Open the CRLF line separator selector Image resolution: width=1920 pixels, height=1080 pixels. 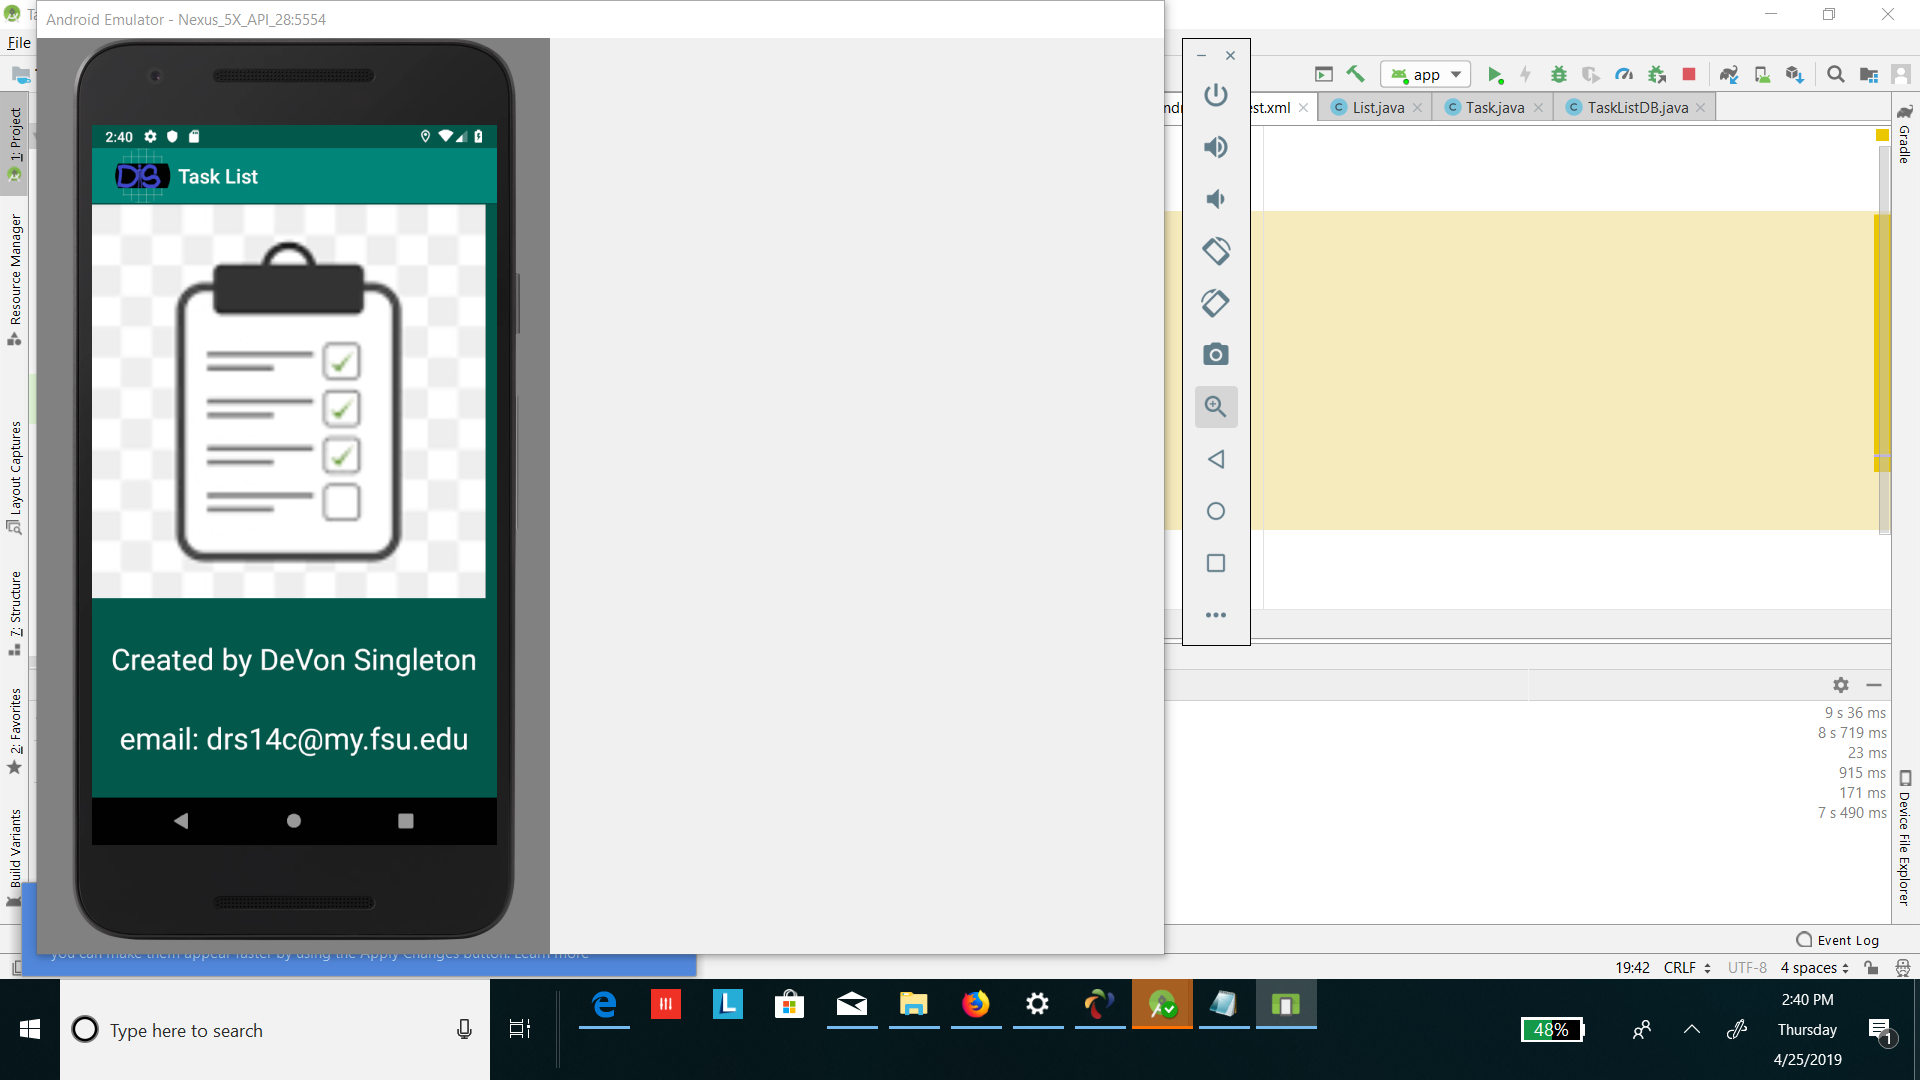coord(1686,968)
